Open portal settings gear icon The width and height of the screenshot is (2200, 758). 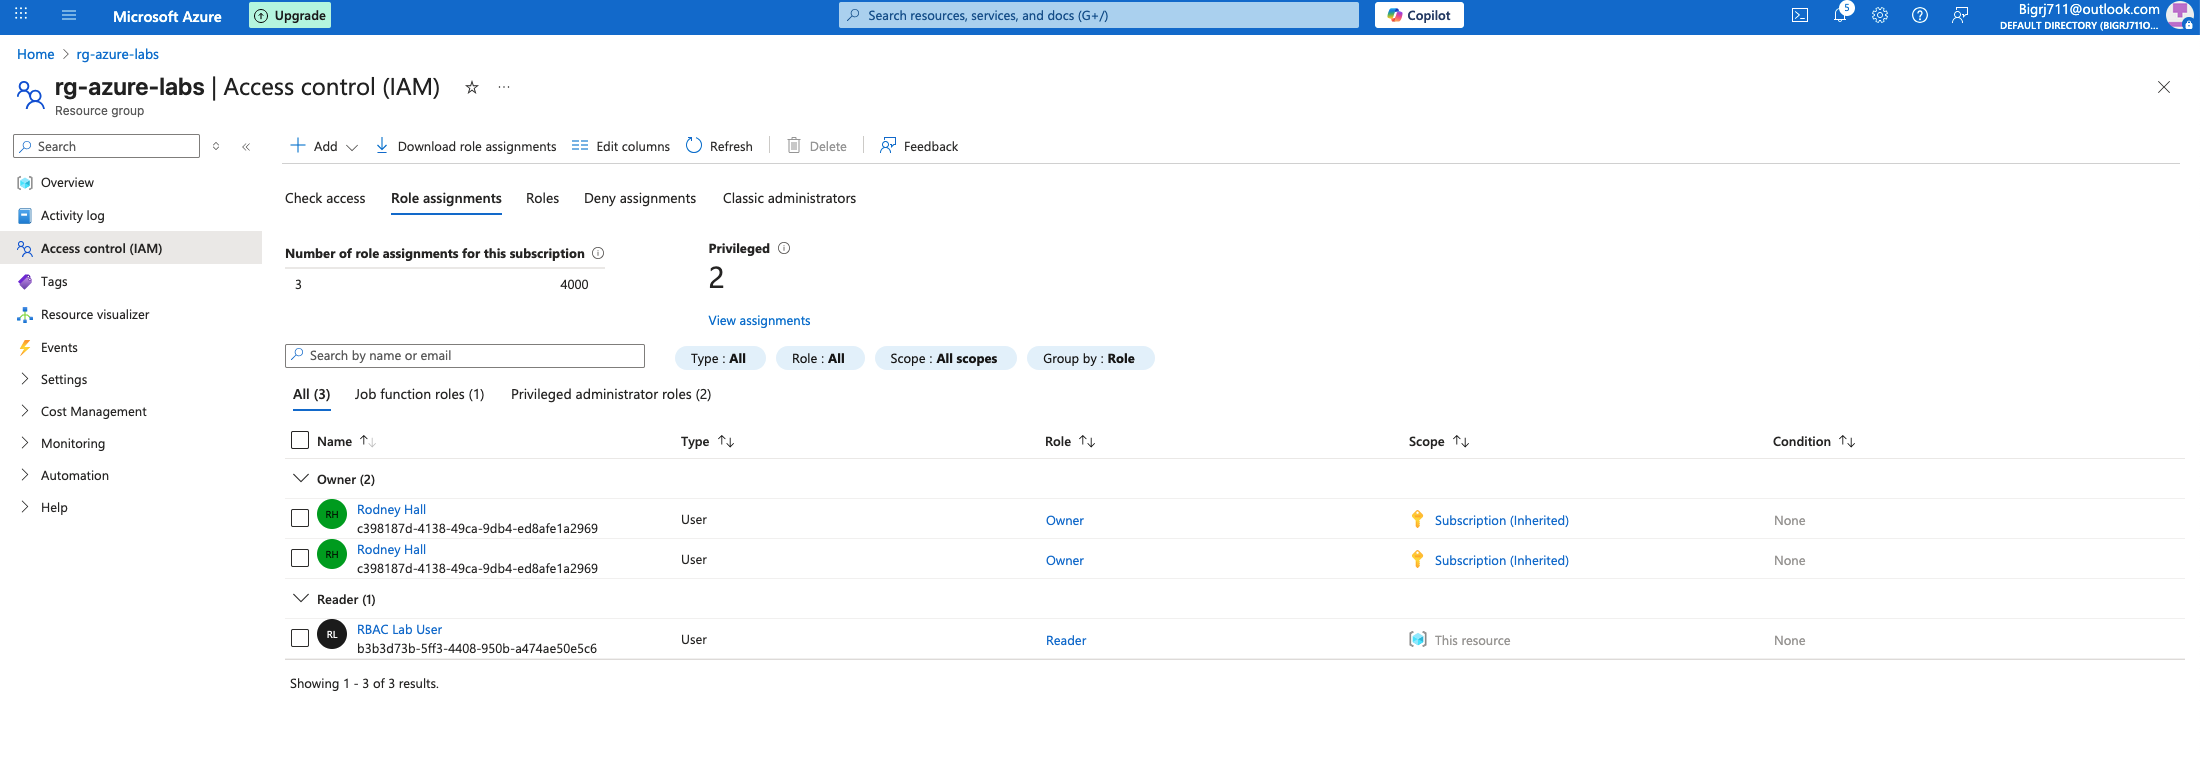(x=1880, y=15)
